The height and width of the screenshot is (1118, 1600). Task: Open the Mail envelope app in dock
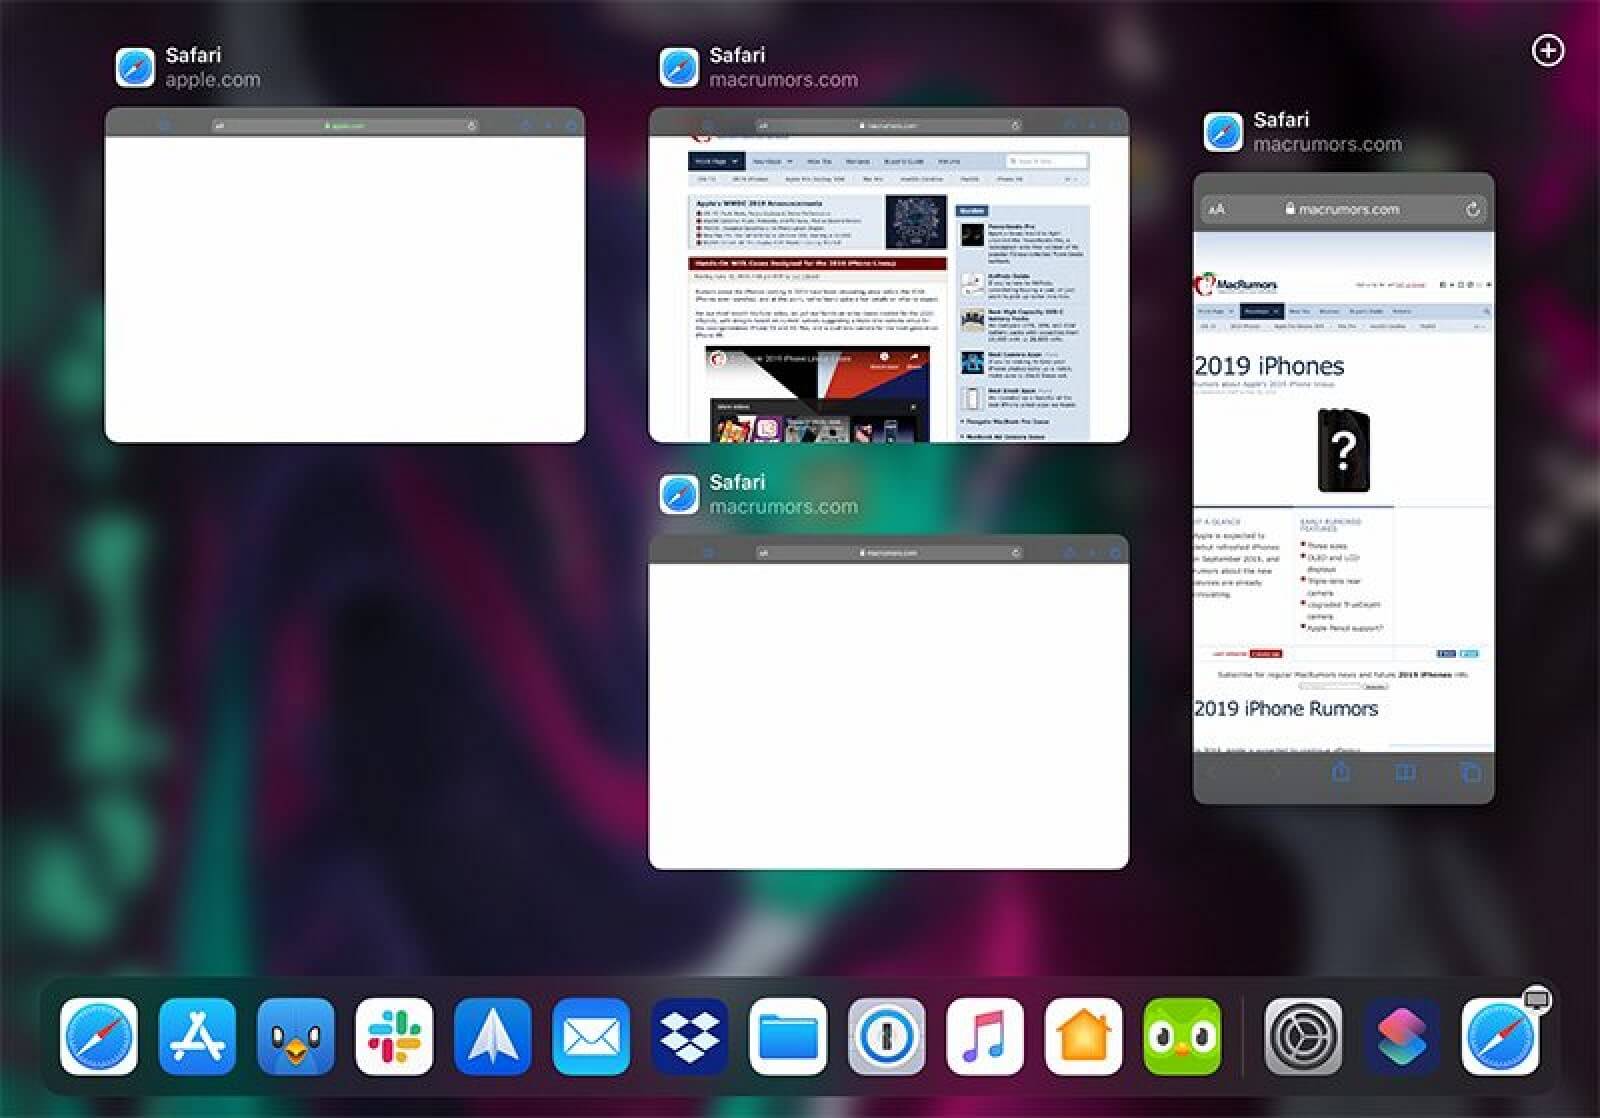click(591, 1037)
